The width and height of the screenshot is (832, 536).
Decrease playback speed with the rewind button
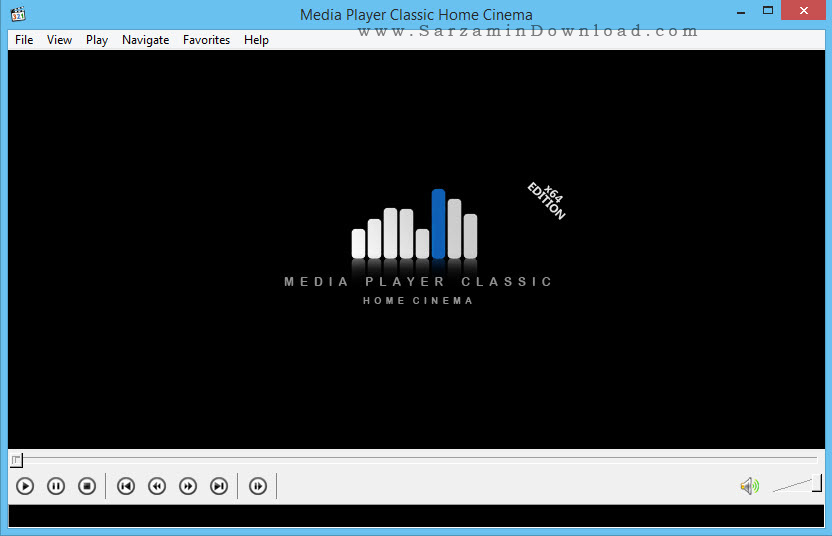[157, 486]
